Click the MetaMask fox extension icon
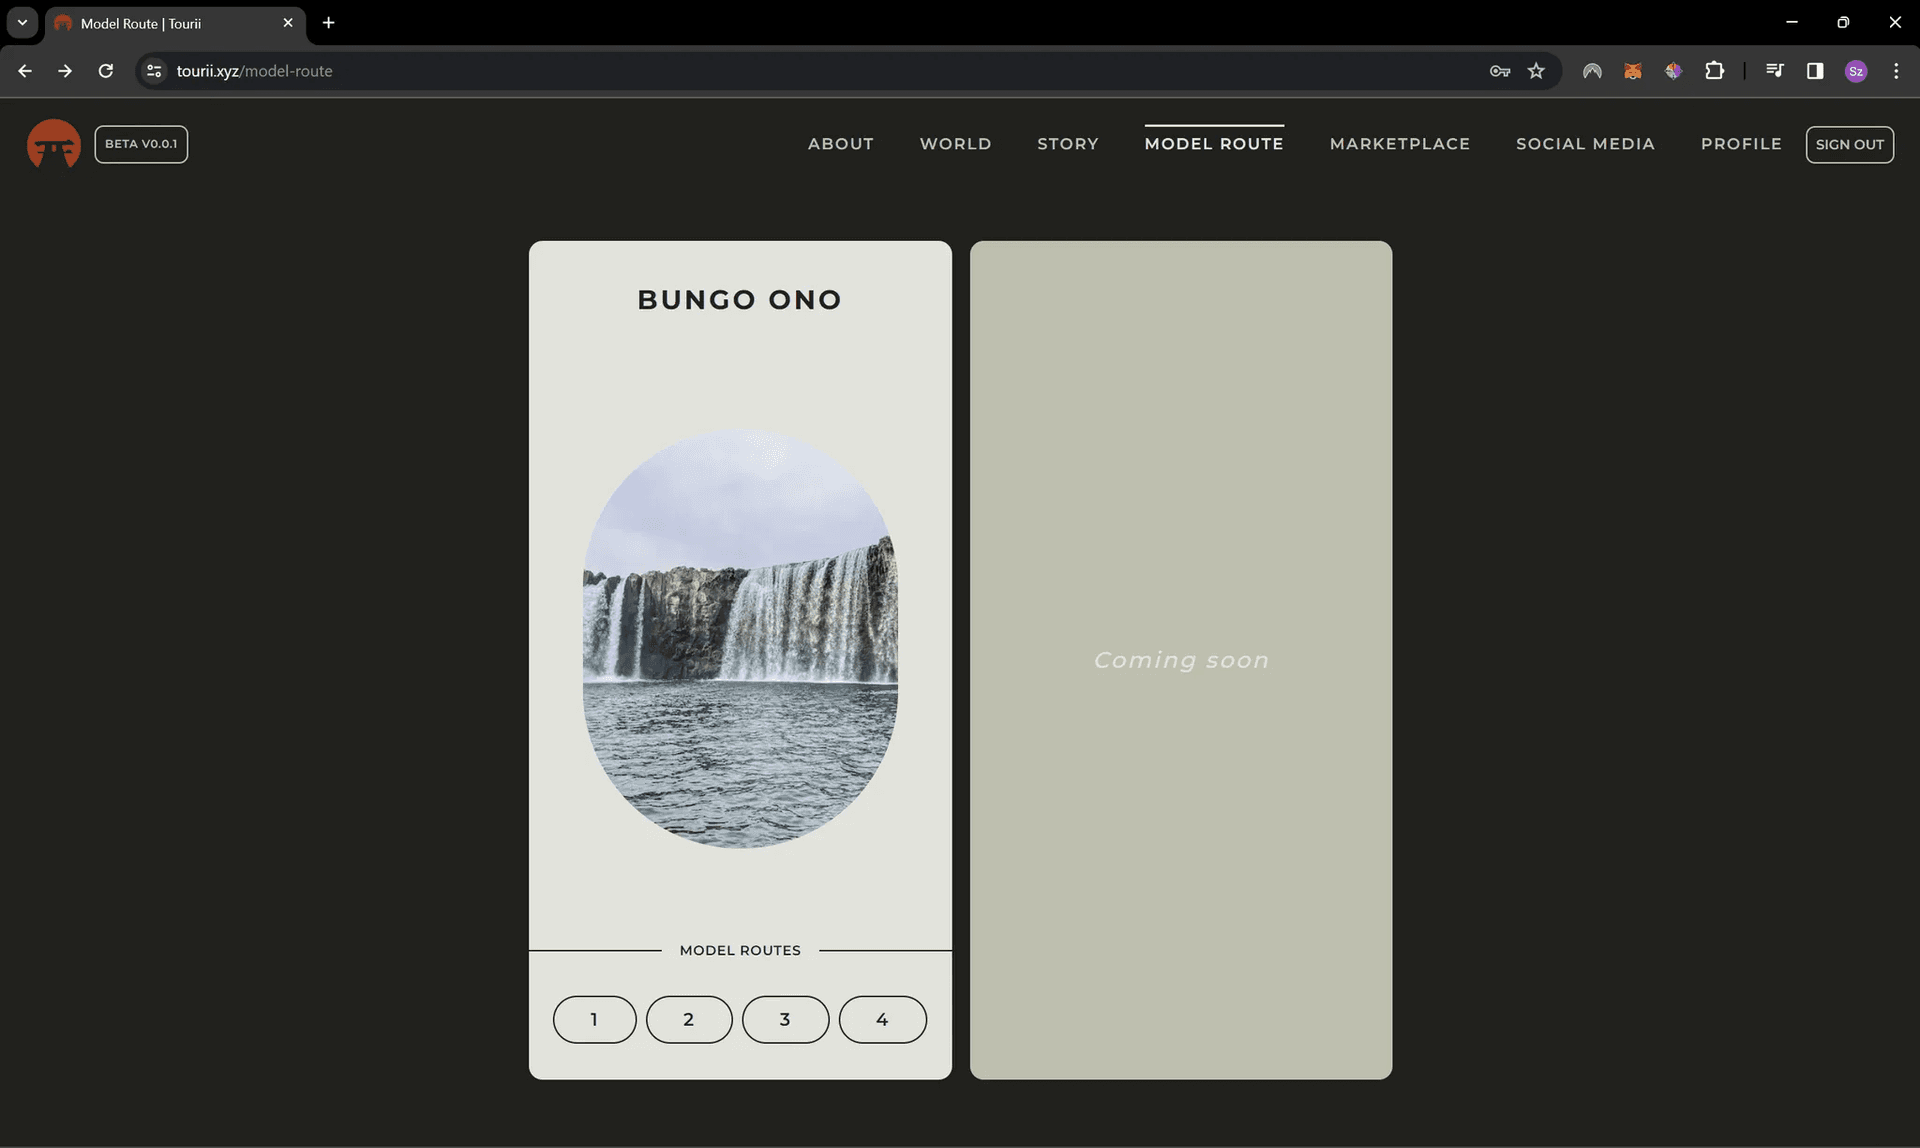The image size is (1920, 1148). click(1632, 71)
